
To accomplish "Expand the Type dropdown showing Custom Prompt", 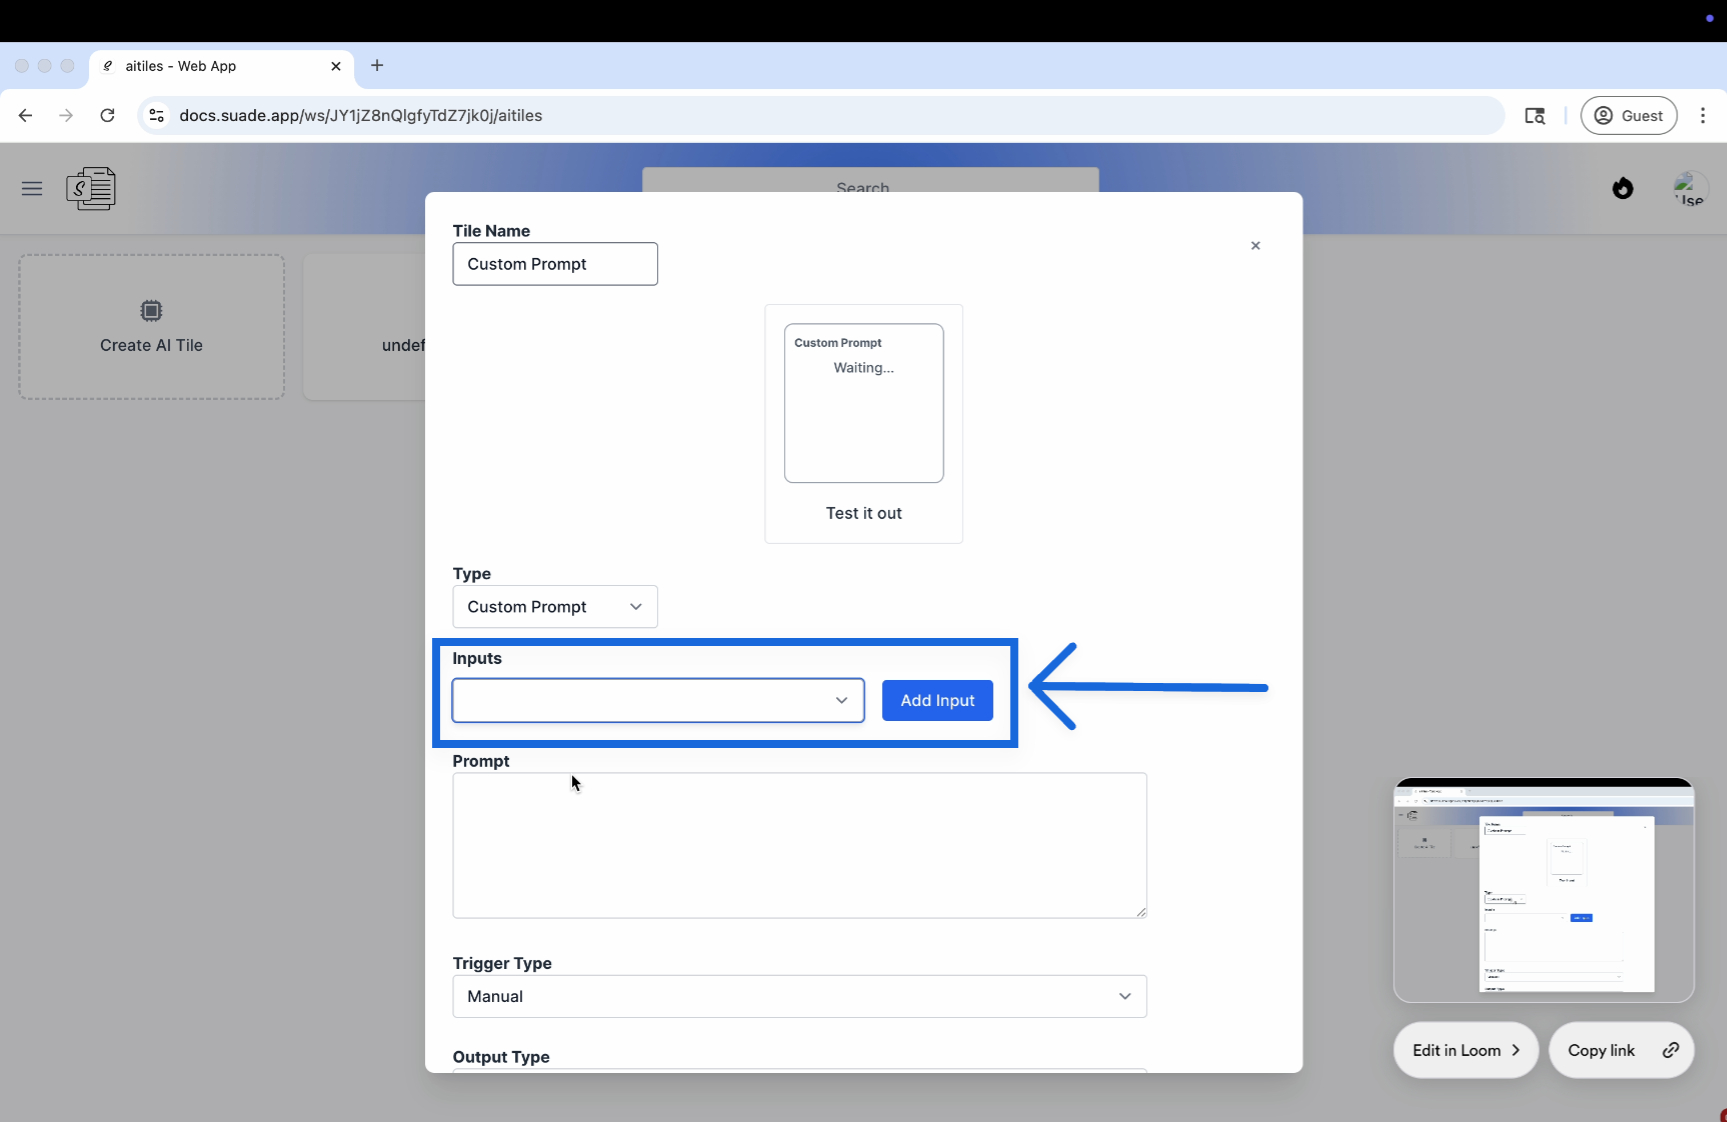I will (x=555, y=607).
